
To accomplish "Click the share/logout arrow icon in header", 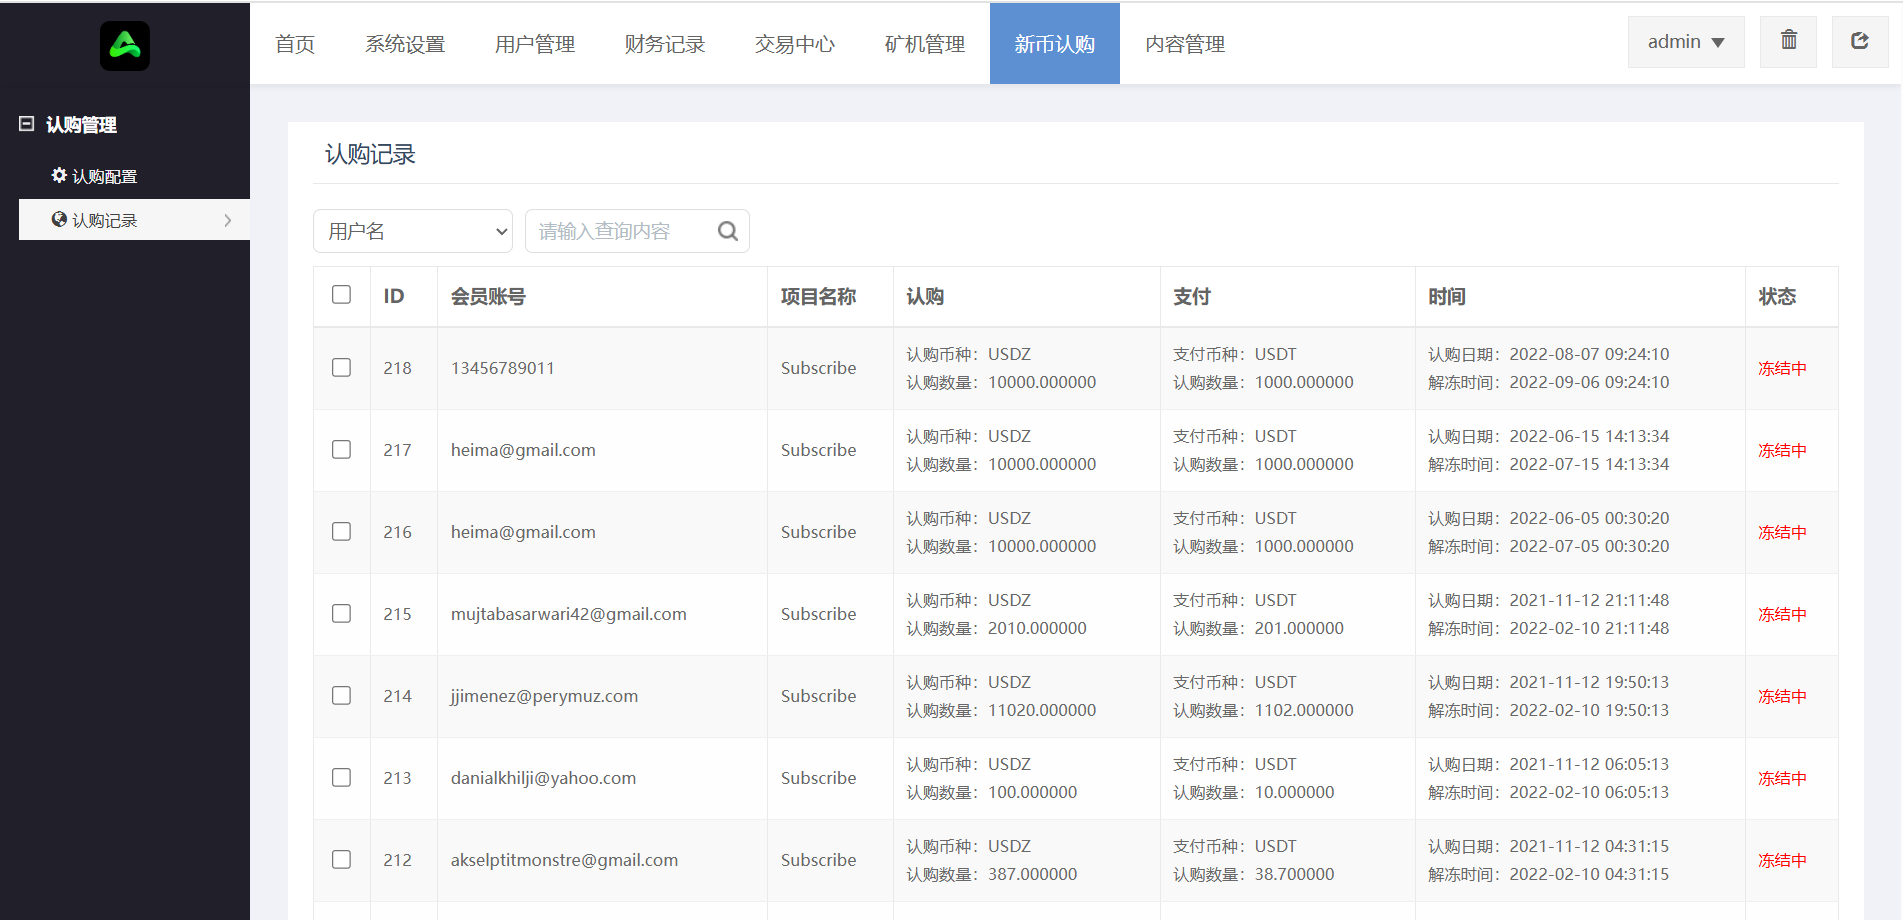I will click(x=1859, y=41).
